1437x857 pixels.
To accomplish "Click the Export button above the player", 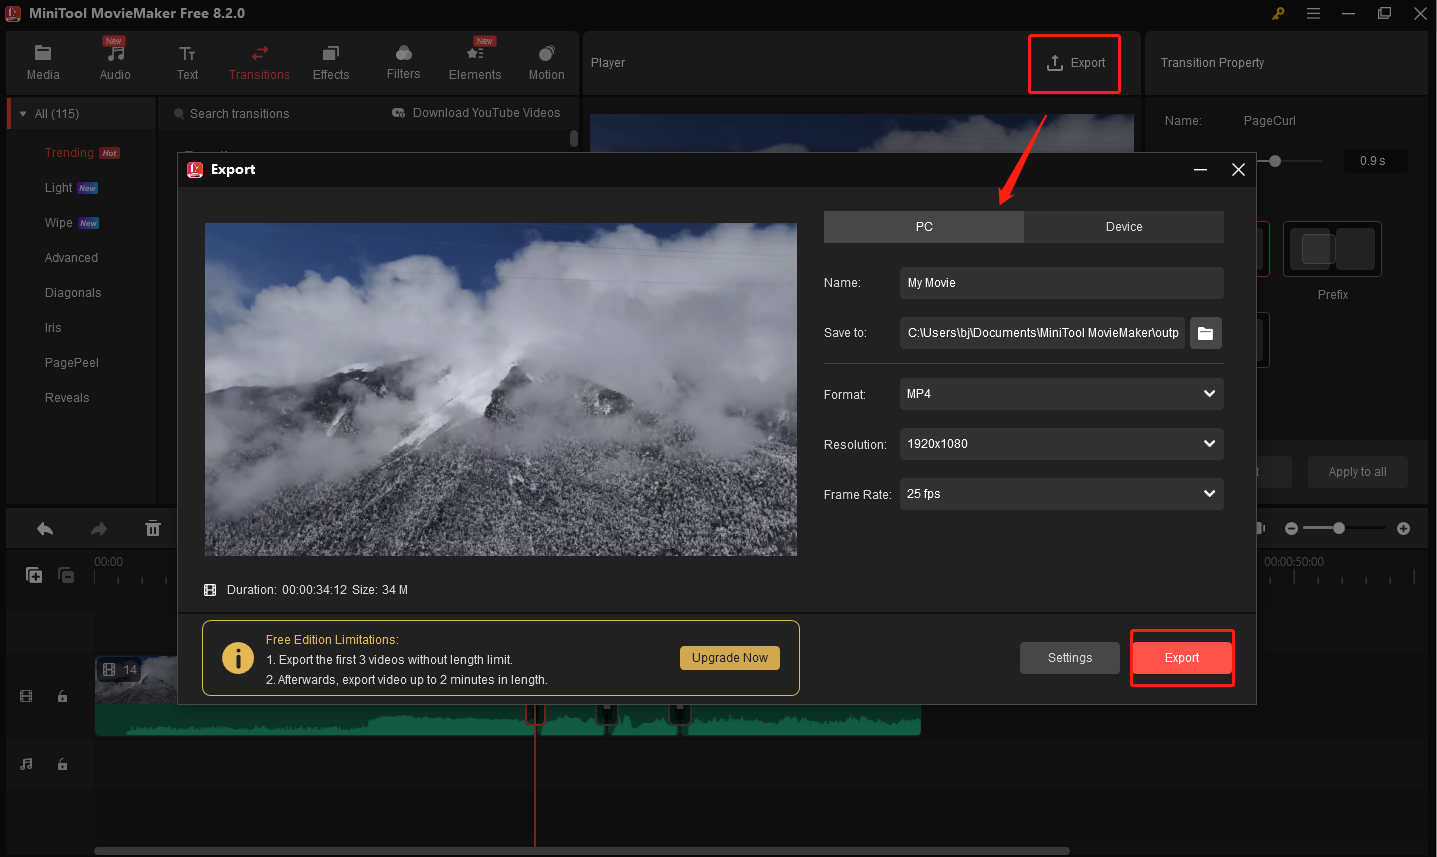I will click(x=1075, y=63).
